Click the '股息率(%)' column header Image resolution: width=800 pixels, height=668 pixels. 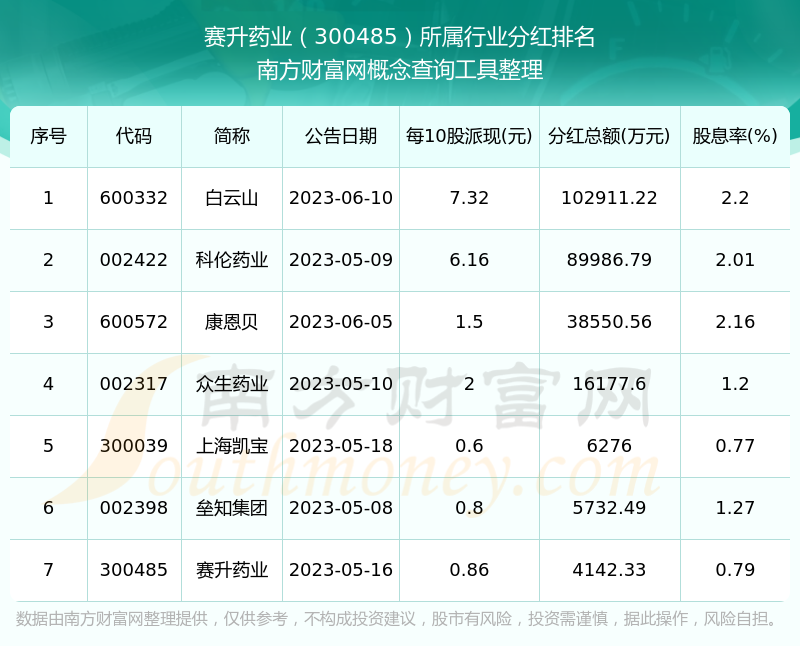point(735,136)
